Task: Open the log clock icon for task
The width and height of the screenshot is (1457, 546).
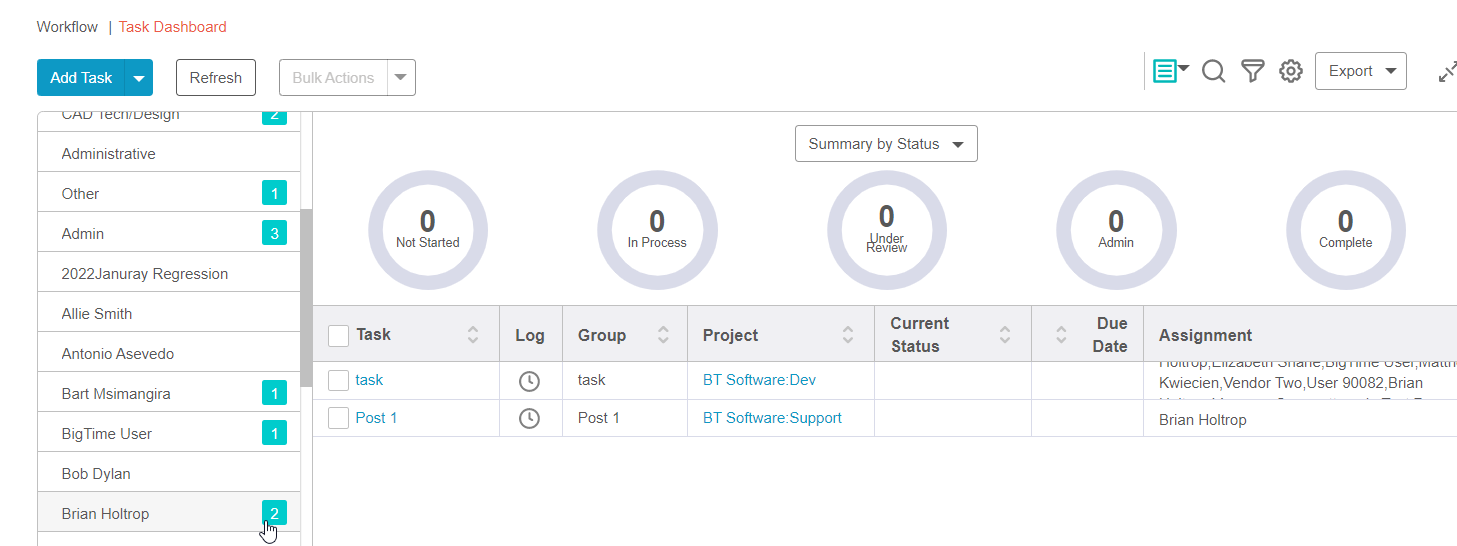Action: tap(529, 381)
